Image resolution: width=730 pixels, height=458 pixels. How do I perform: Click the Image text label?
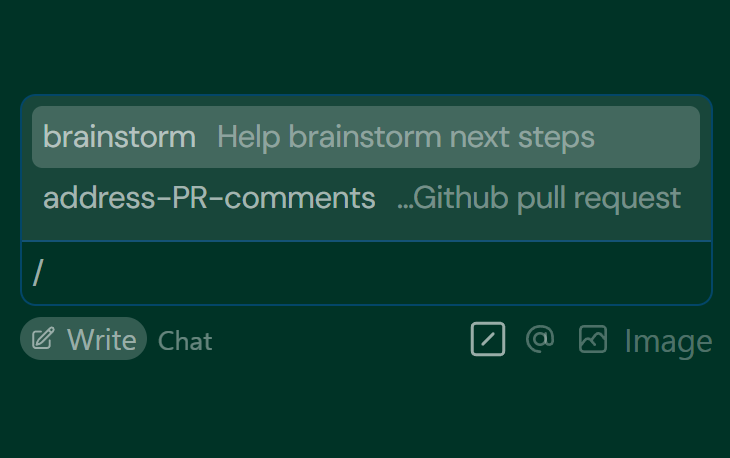tap(668, 341)
